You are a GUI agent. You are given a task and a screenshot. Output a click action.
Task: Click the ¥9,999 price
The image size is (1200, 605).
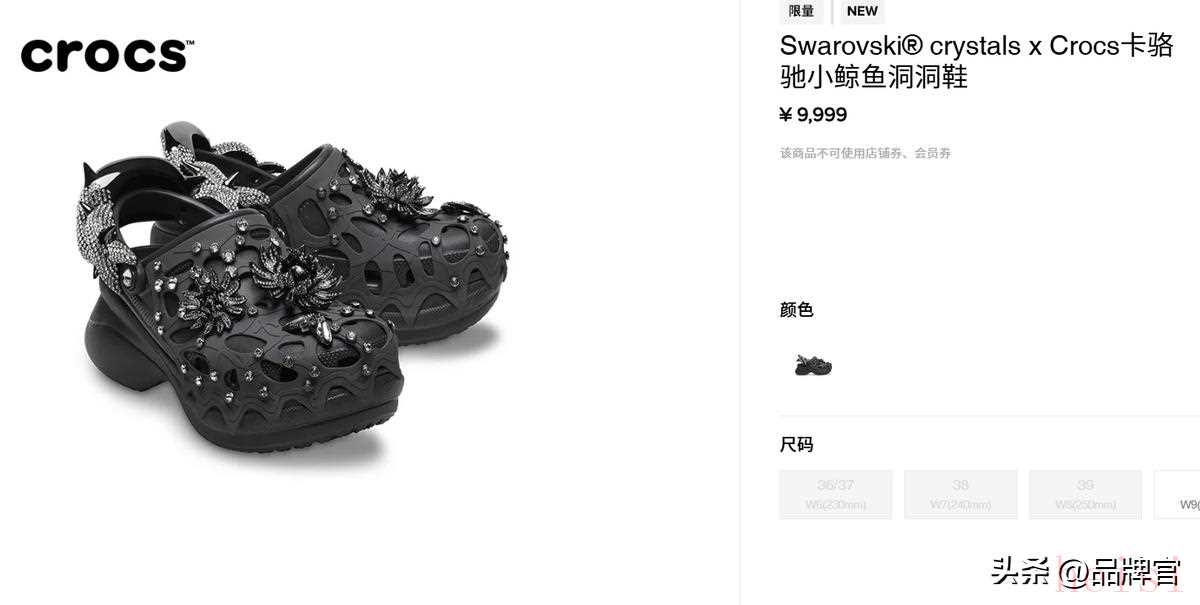point(813,115)
